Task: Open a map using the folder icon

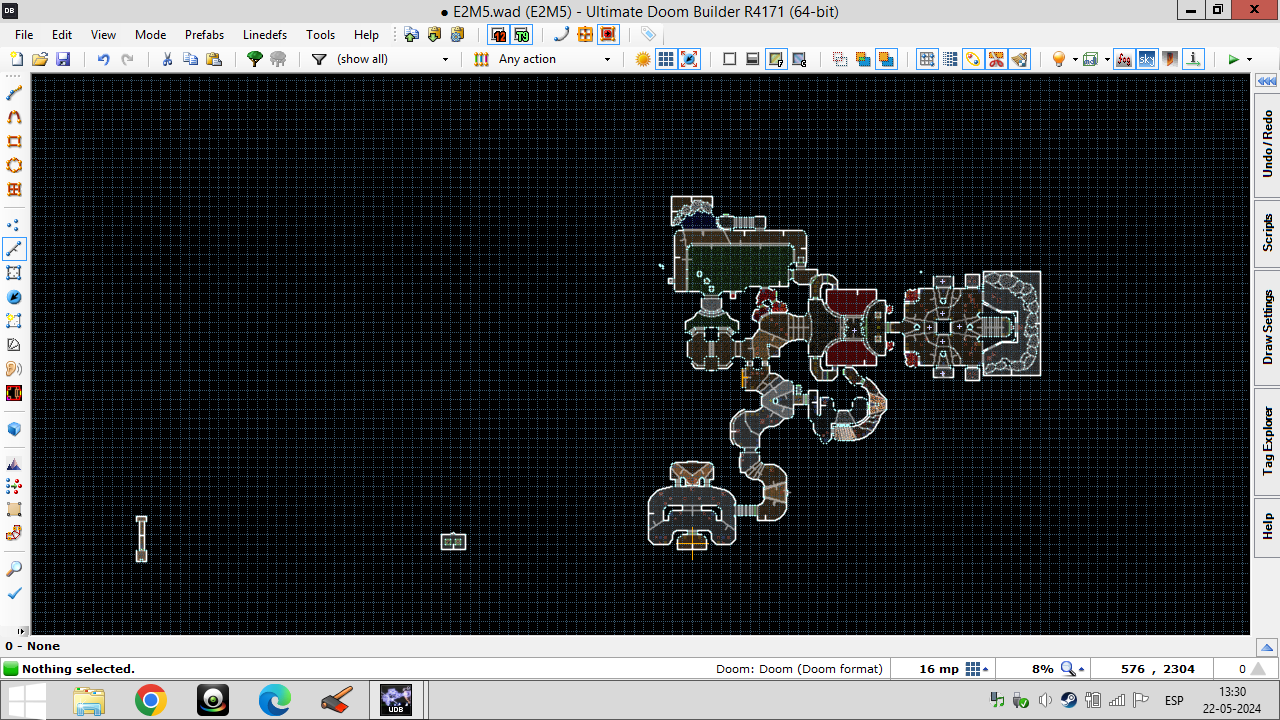Action: [39, 60]
